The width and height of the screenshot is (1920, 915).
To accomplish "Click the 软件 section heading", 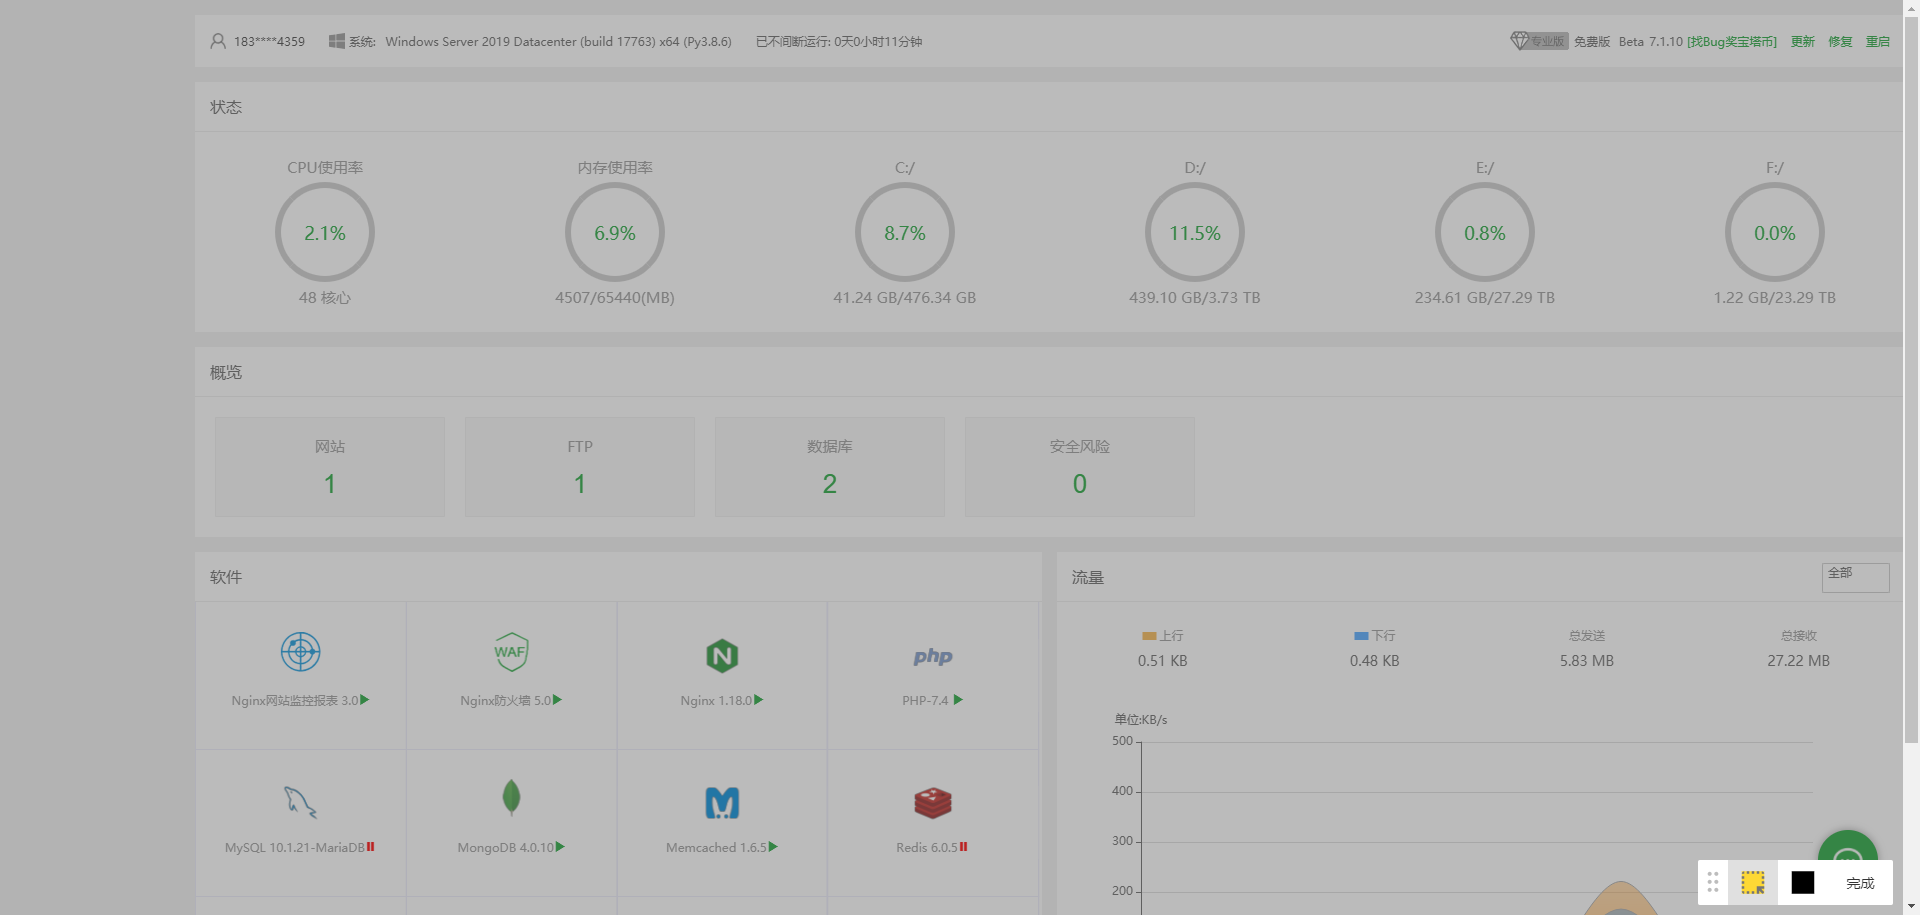I will coord(226,577).
